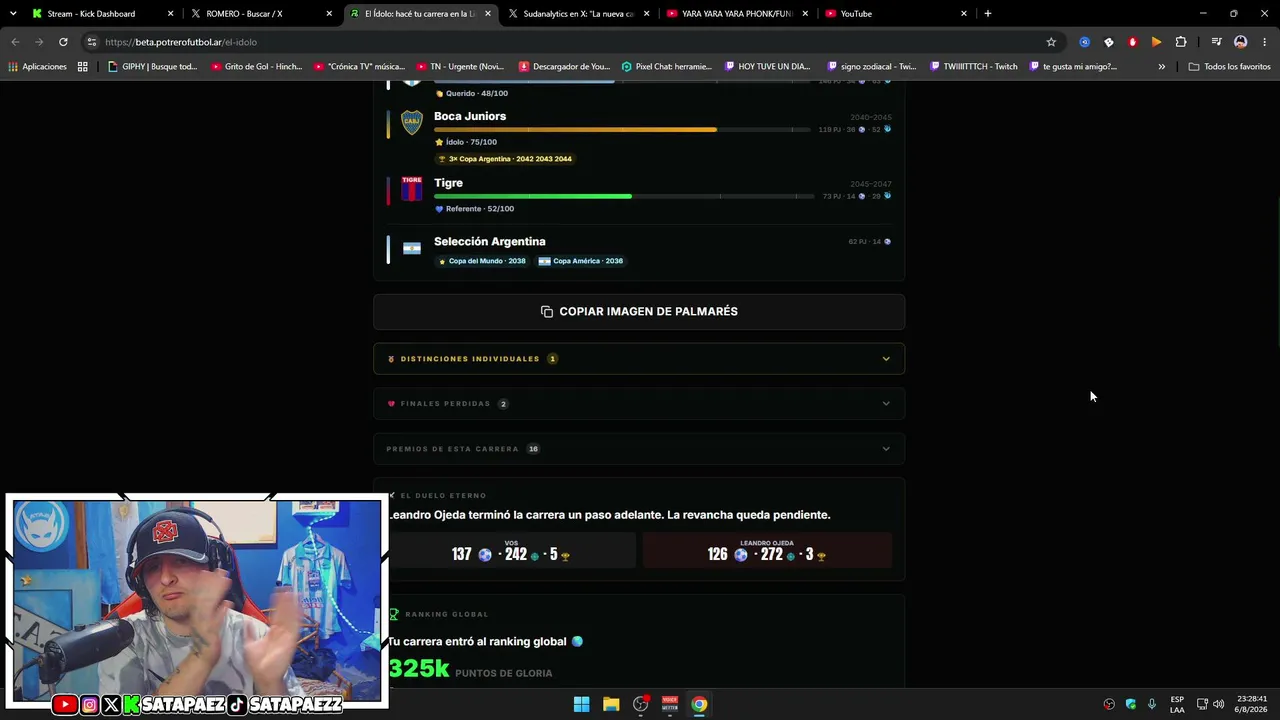
Task: Click the blue circular extension icon
Action: [1085, 42]
